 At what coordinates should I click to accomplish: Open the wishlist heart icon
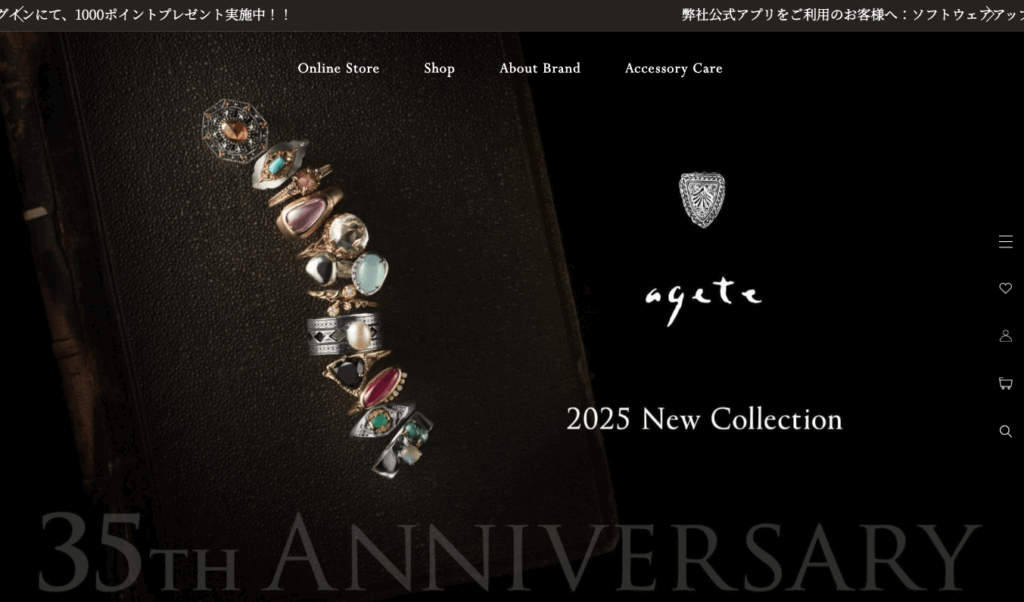(x=1006, y=288)
